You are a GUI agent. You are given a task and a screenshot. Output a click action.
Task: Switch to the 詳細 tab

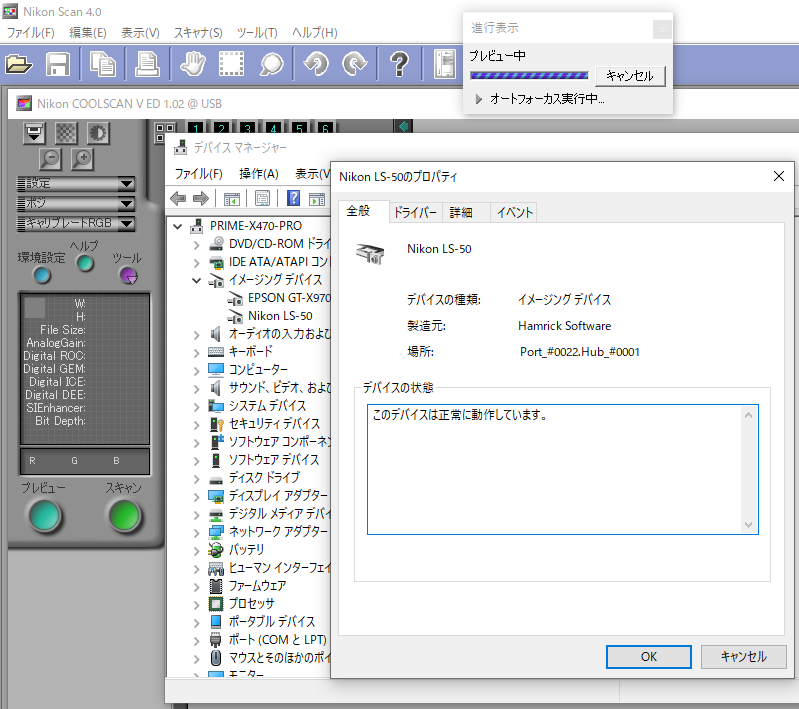461,212
